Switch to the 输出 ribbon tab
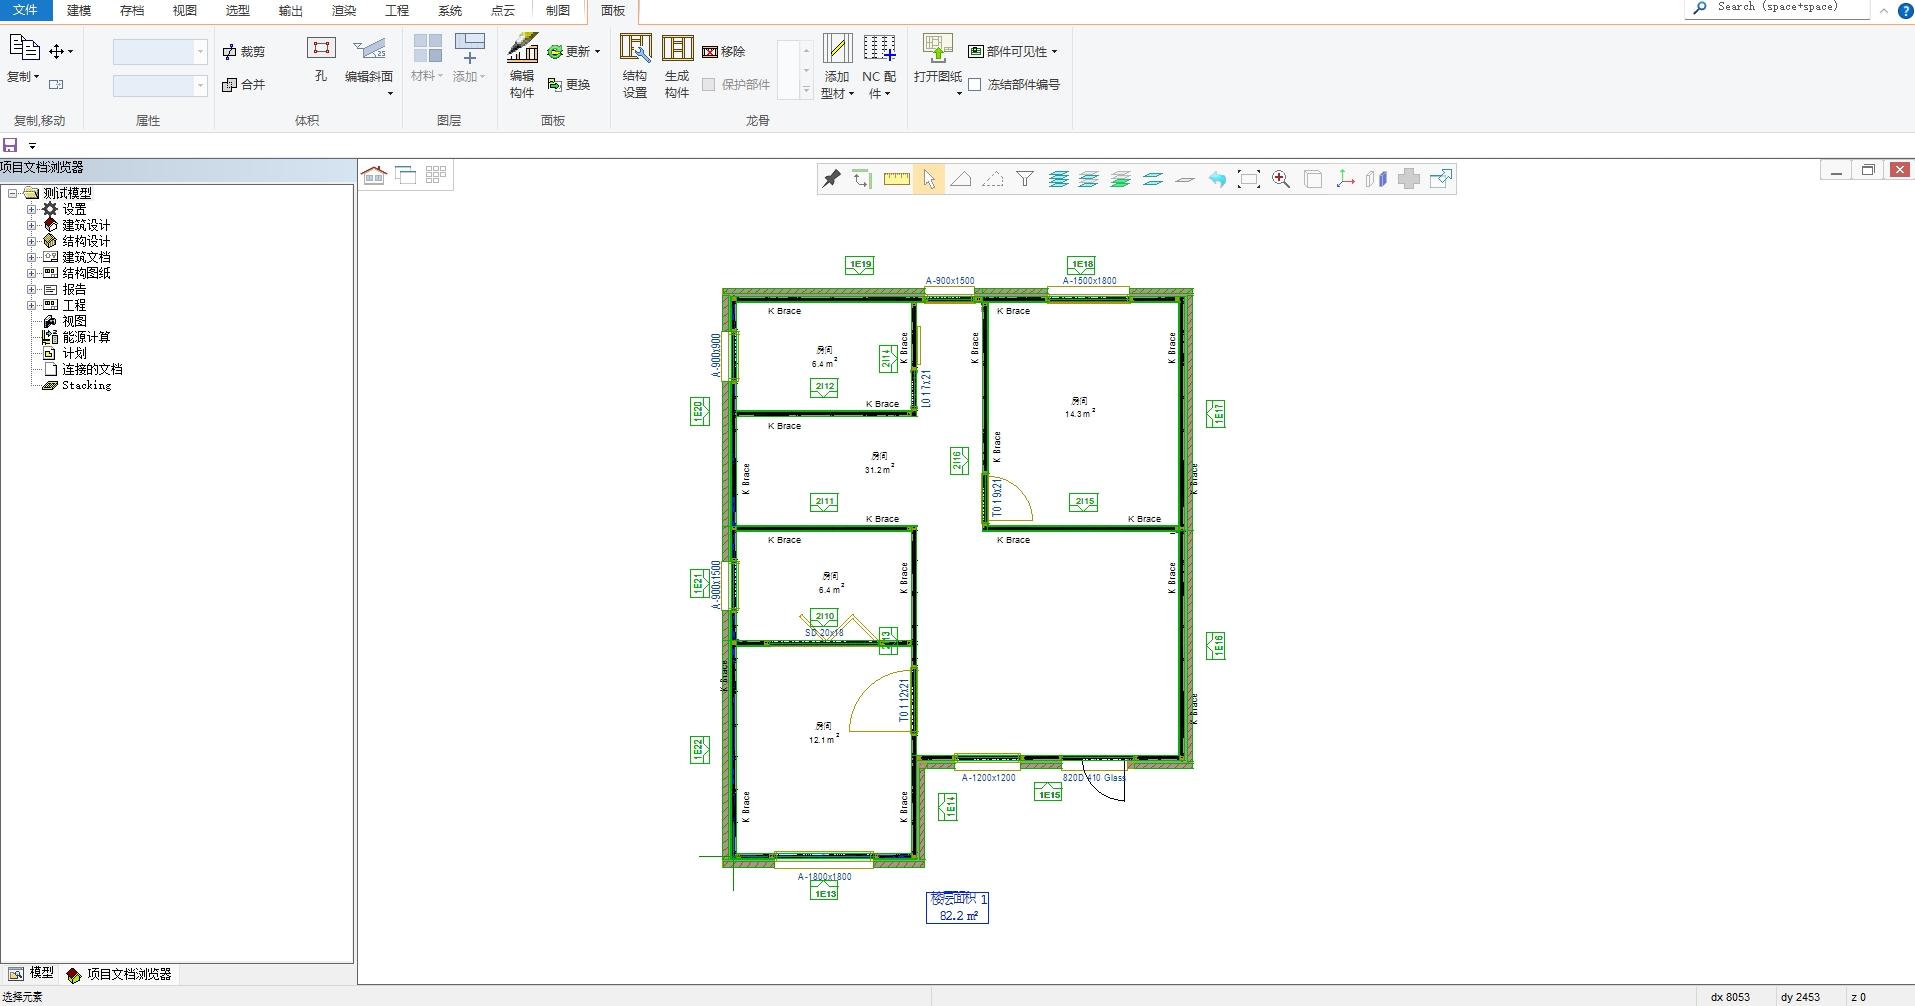 tap(291, 10)
